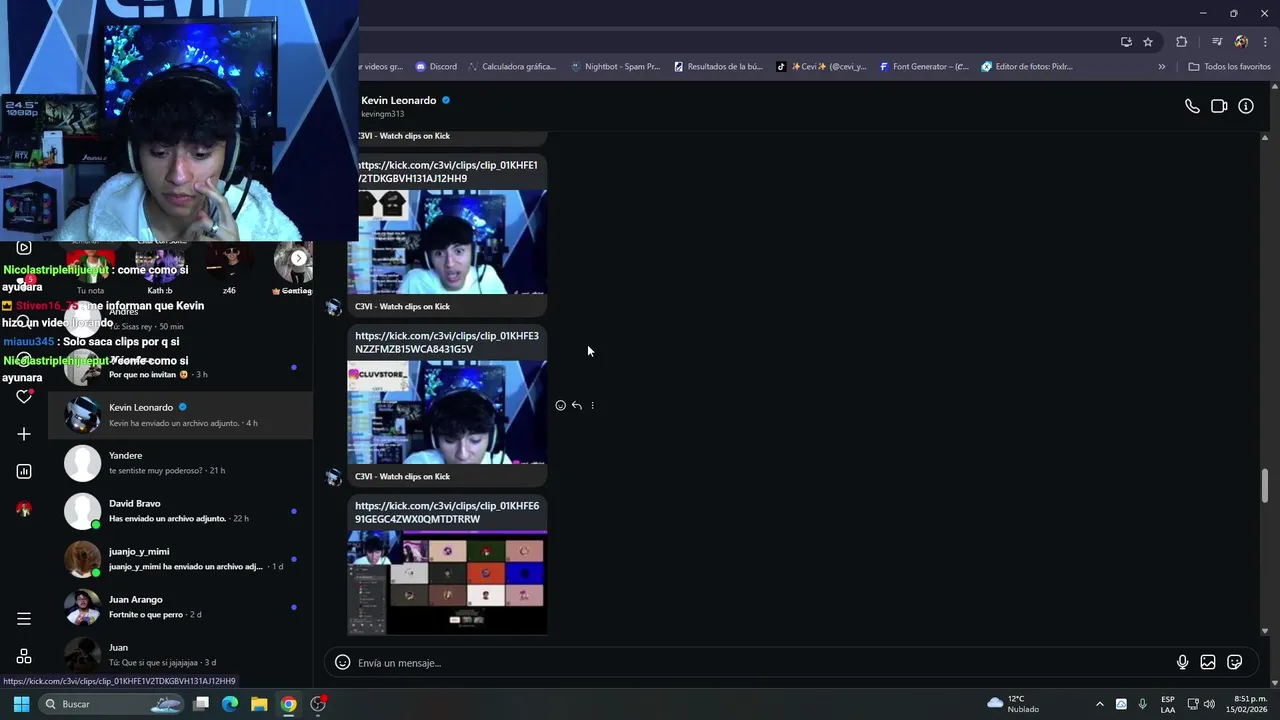Open clip link ending 91GEGC4ZWX0QMTDTRRW

coord(446,512)
